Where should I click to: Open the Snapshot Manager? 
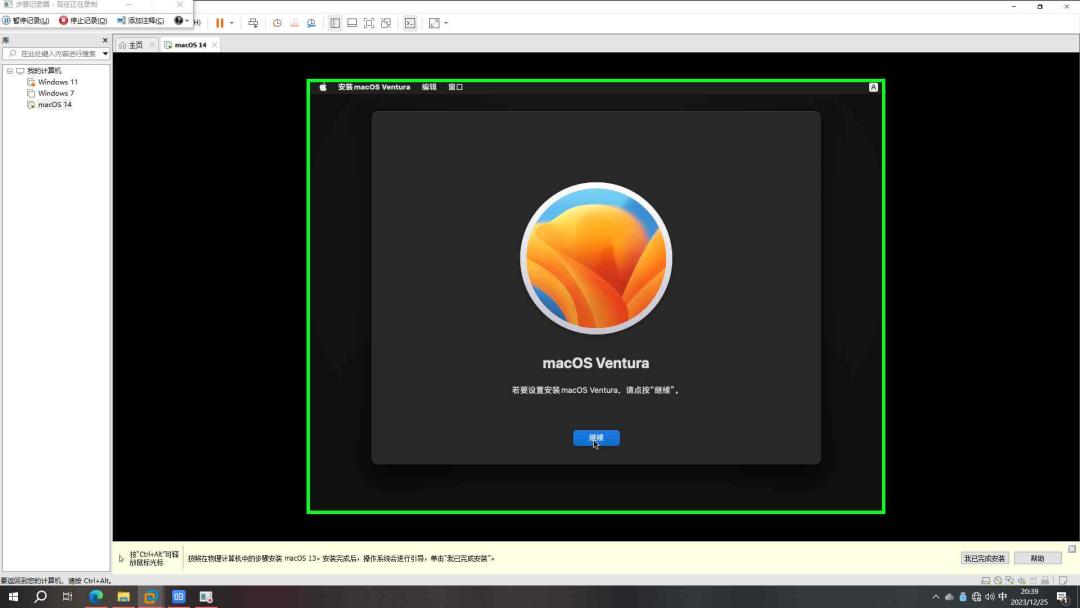311,22
